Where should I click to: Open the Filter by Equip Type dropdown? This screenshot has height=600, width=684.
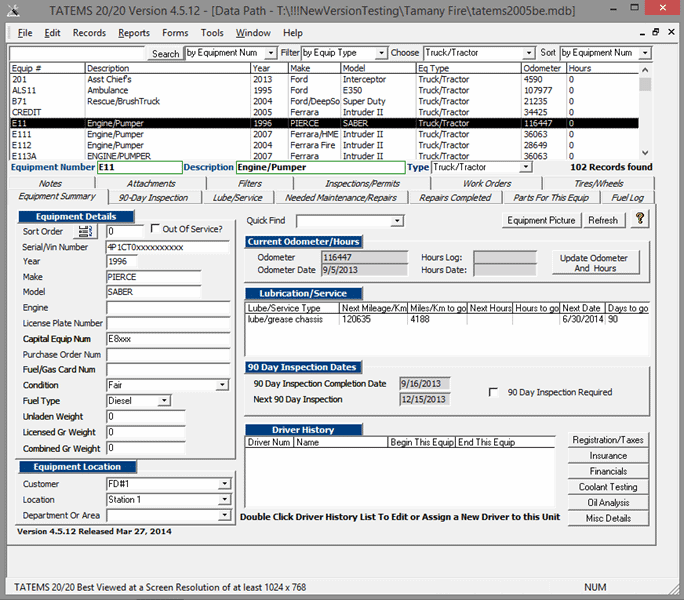point(381,53)
